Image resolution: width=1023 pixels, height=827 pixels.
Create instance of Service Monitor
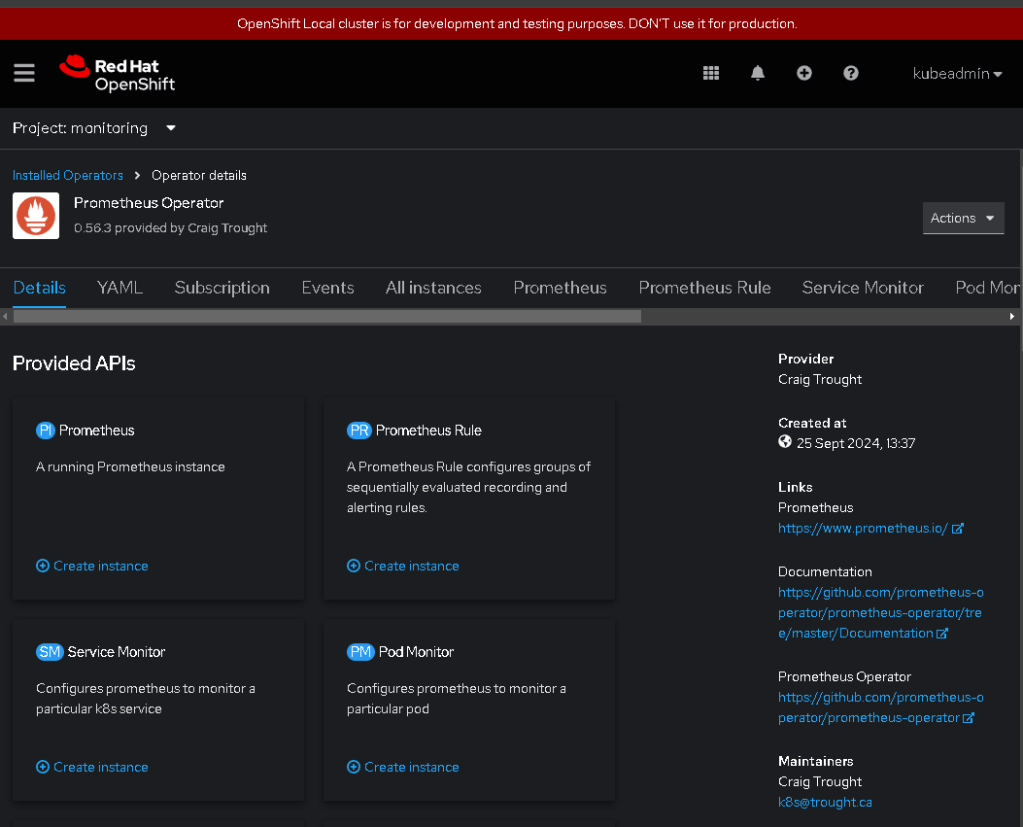[92, 767]
